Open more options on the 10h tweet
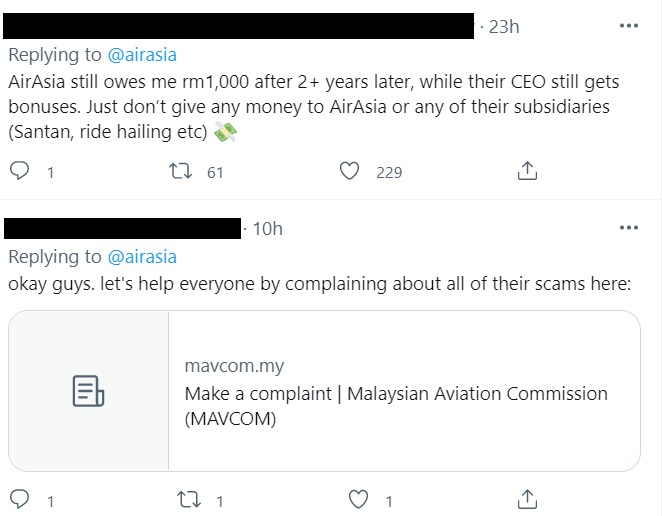Image resolution: width=662 pixels, height=516 pixels. 628,228
